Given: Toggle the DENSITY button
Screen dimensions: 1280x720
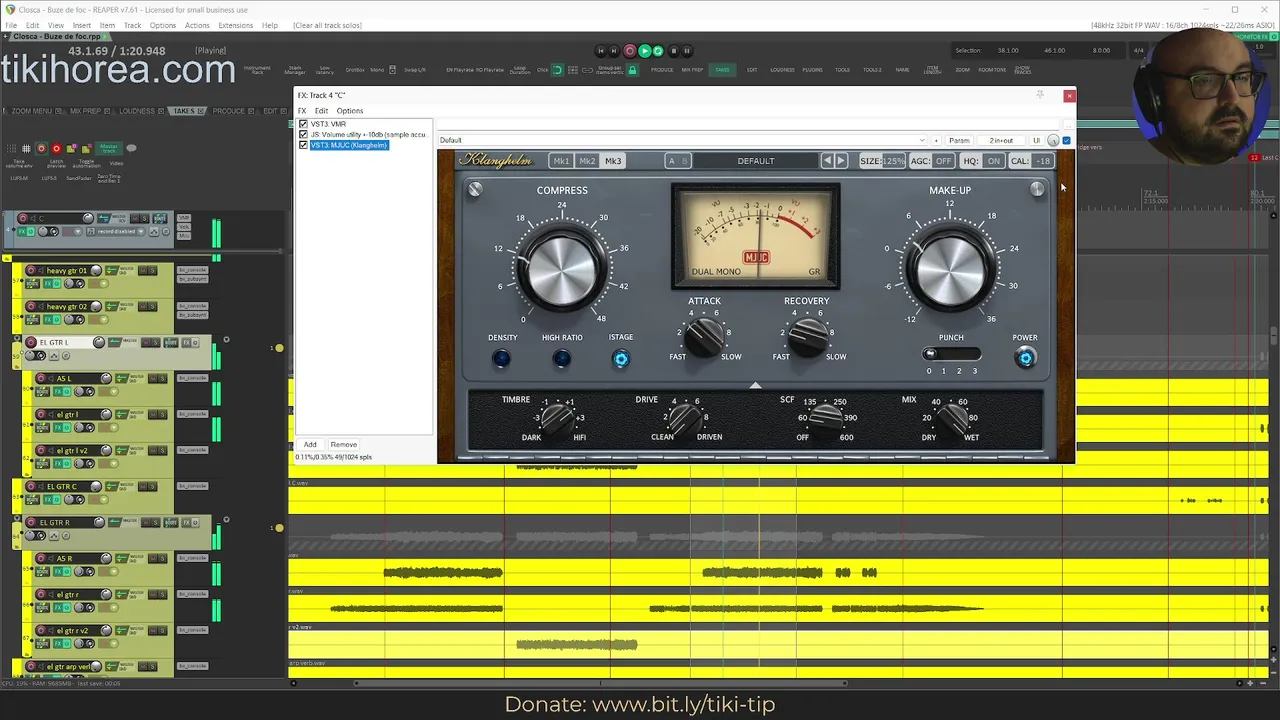Looking at the screenshot, I should tap(502, 358).
